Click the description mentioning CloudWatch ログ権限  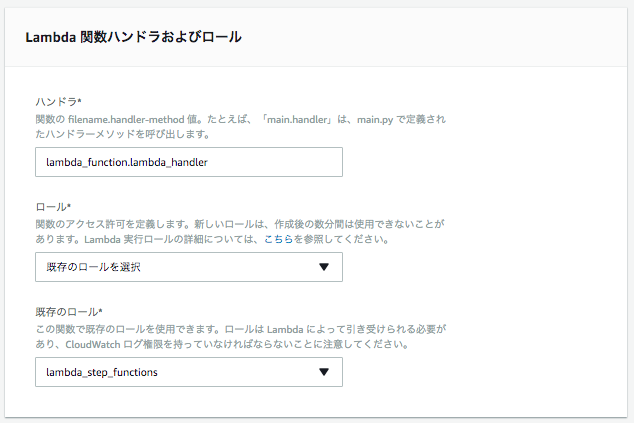(241, 337)
